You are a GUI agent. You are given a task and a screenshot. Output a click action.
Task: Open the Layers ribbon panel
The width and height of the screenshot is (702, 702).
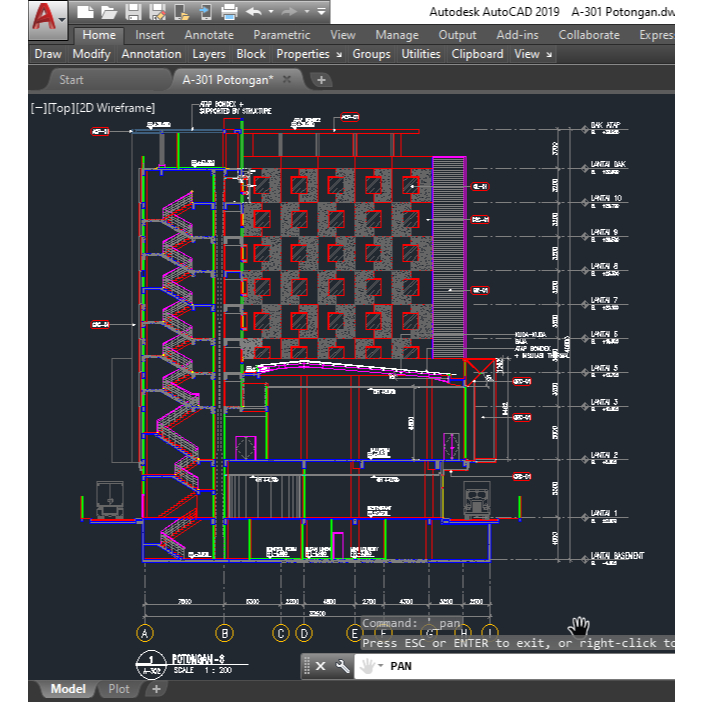click(x=209, y=54)
